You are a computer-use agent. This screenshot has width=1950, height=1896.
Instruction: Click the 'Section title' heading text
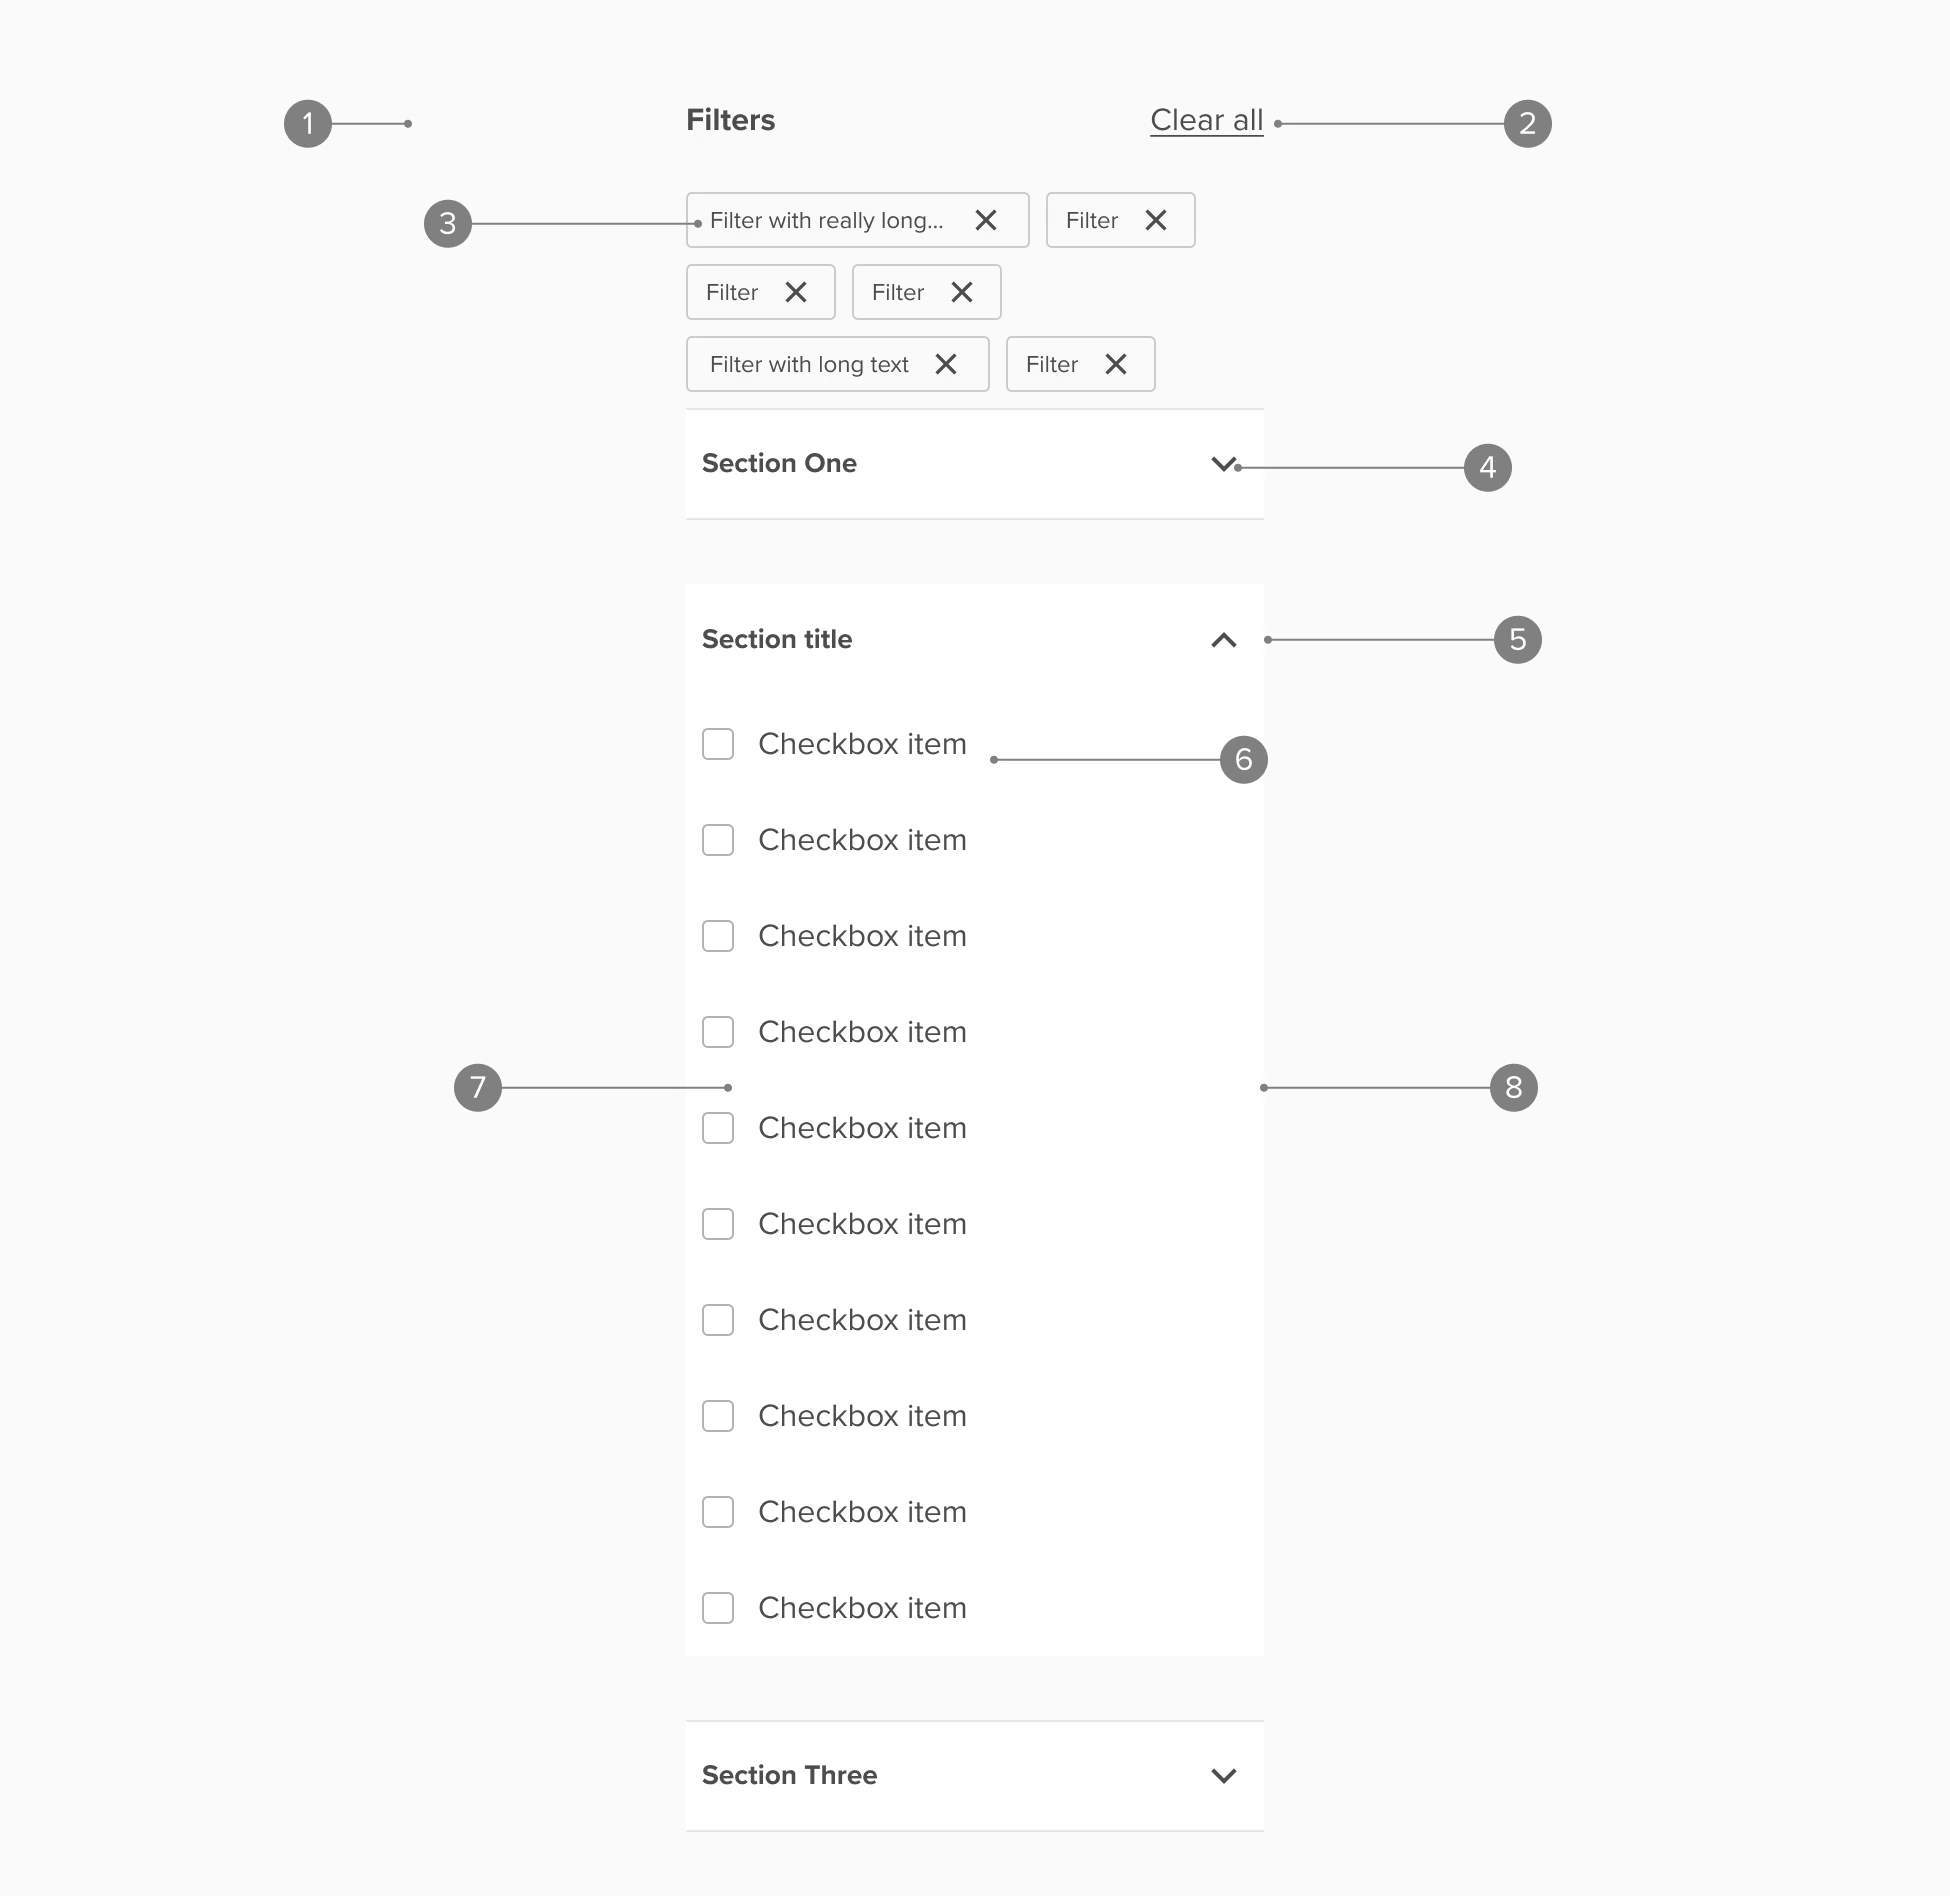click(777, 639)
